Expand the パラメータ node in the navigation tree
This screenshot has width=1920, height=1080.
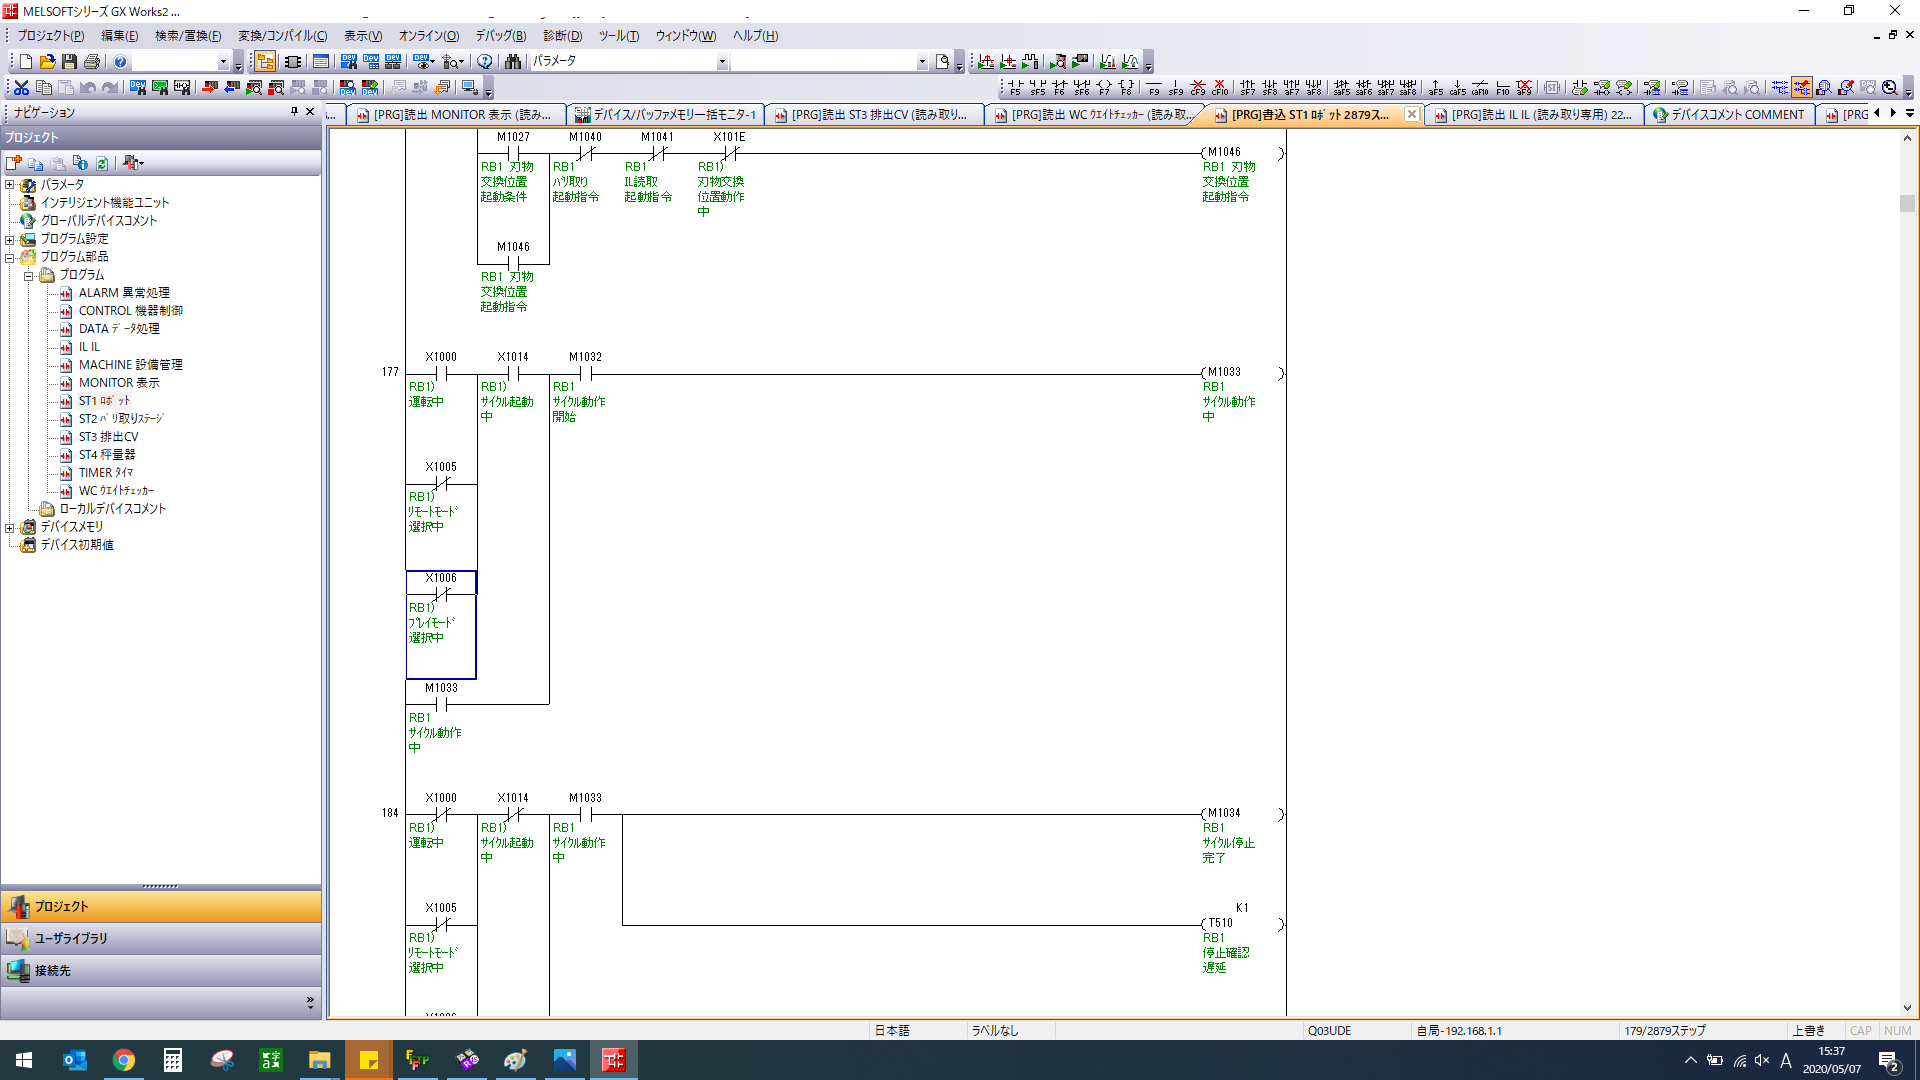click(8, 184)
